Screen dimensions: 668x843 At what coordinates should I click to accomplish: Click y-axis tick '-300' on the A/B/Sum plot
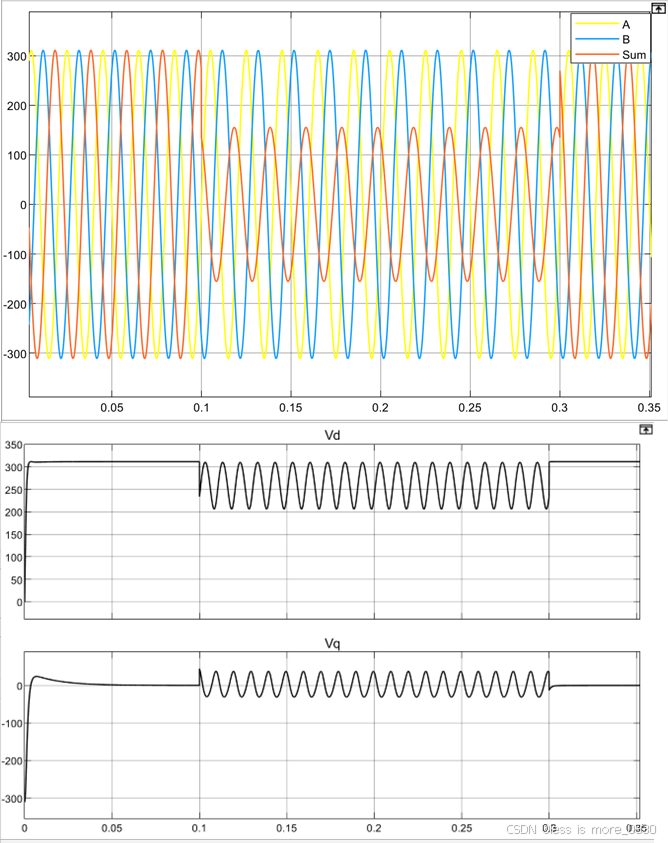tap(15, 354)
